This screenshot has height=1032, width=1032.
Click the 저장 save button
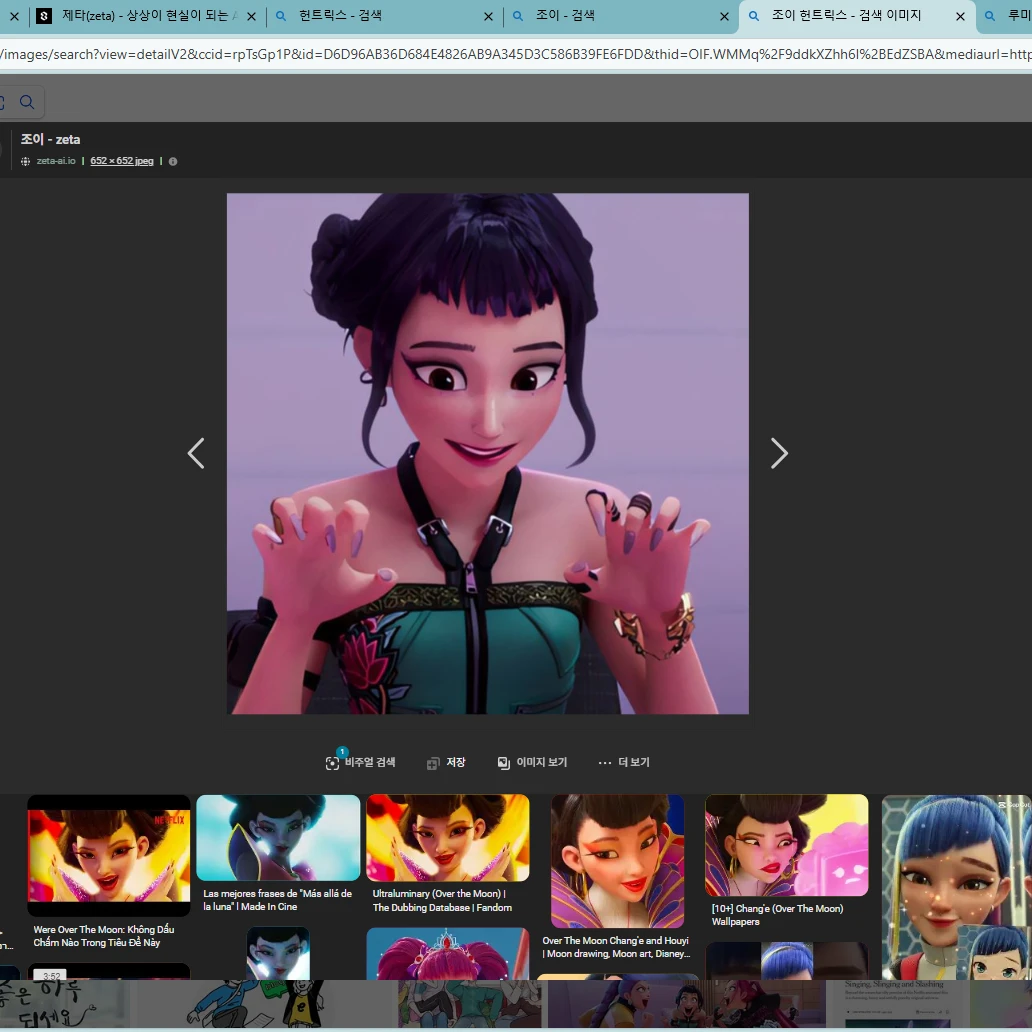click(446, 762)
